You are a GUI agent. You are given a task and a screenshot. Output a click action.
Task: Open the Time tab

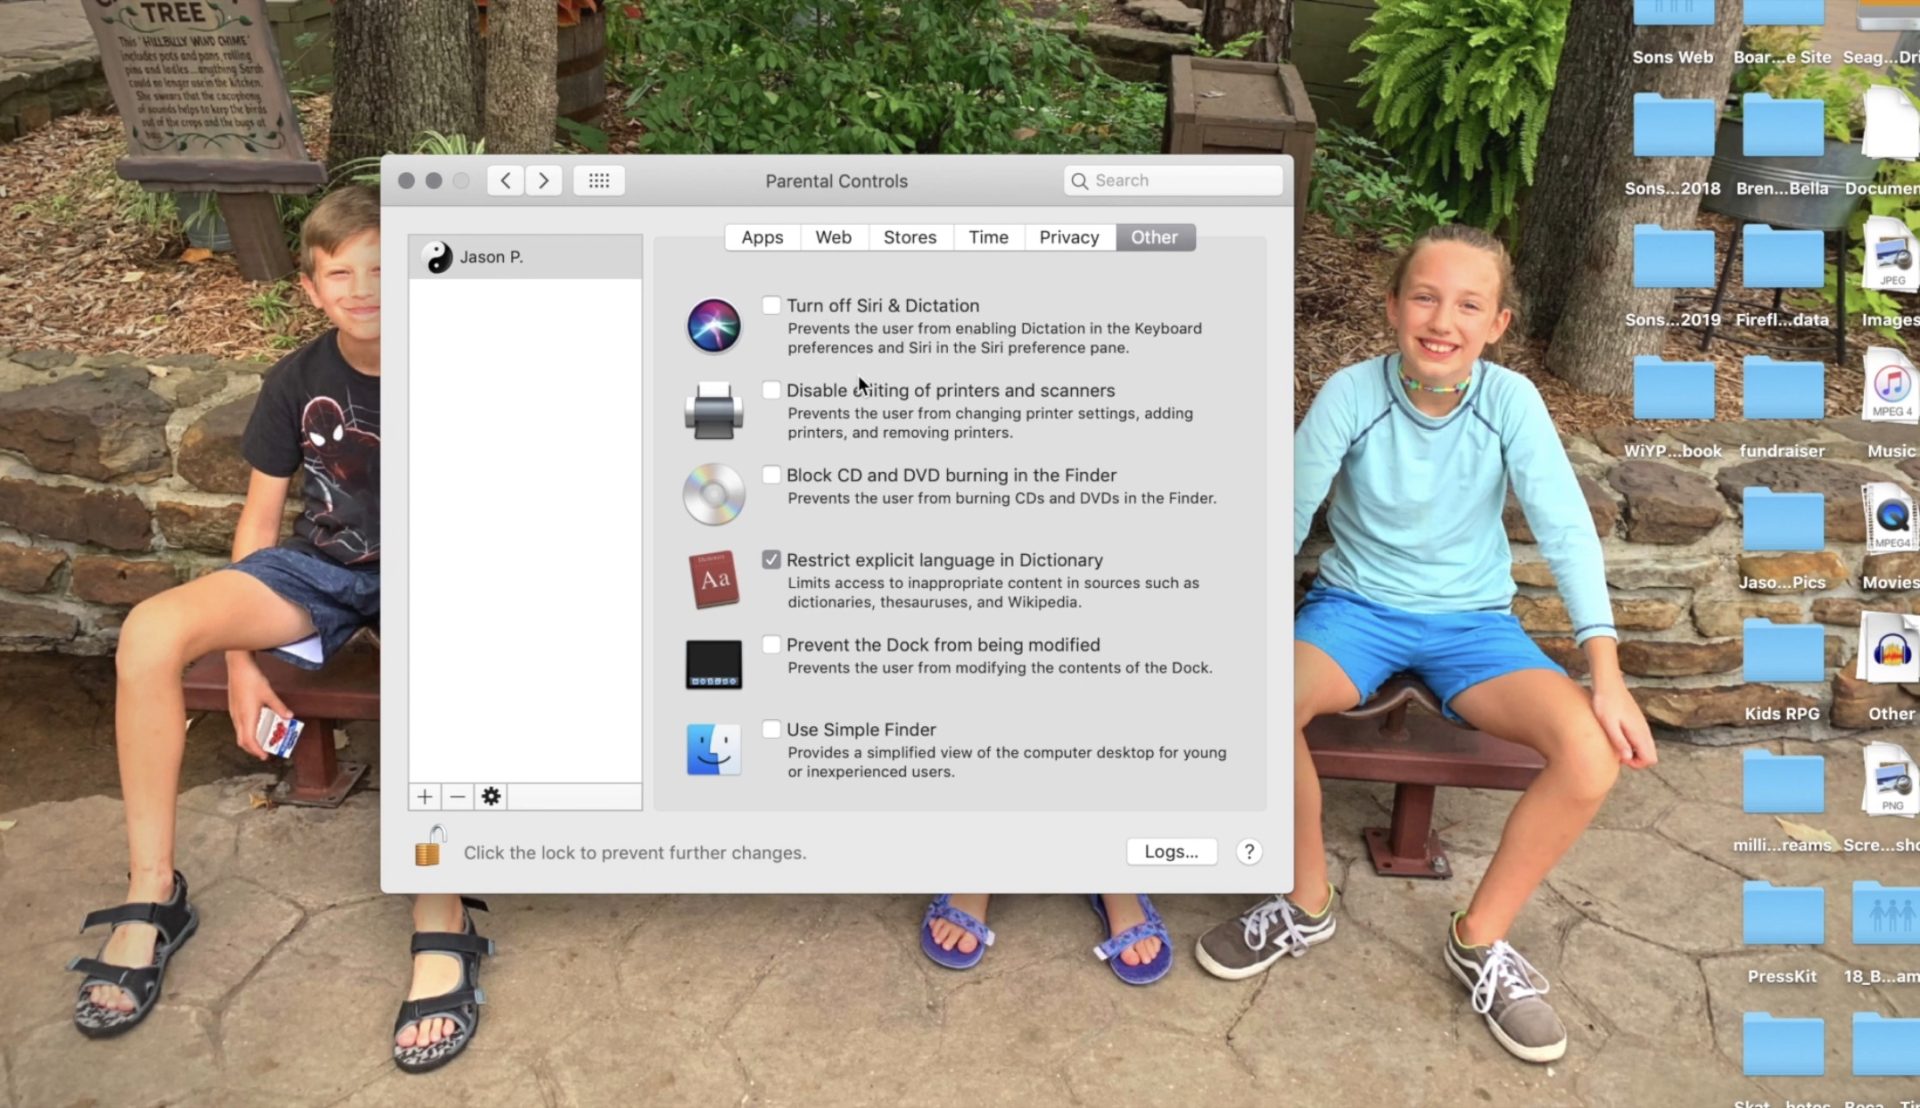tap(988, 237)
